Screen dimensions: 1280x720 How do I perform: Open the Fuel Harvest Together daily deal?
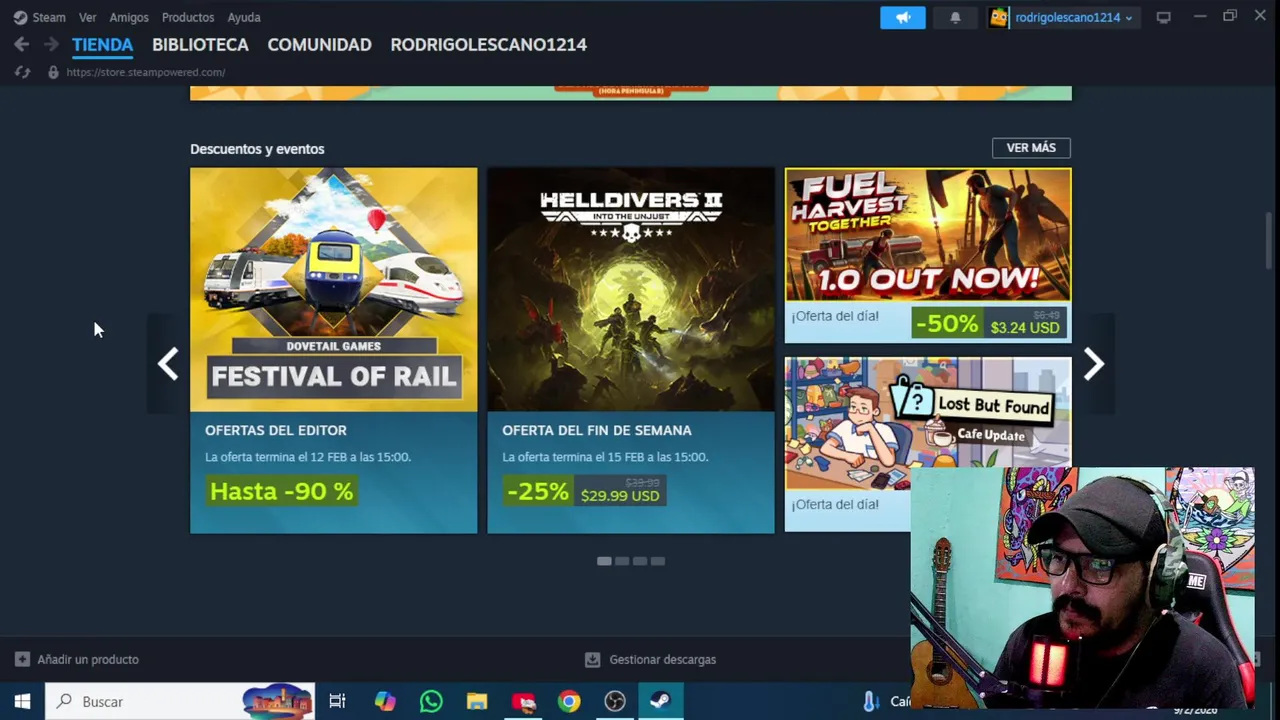pos(928,234)
